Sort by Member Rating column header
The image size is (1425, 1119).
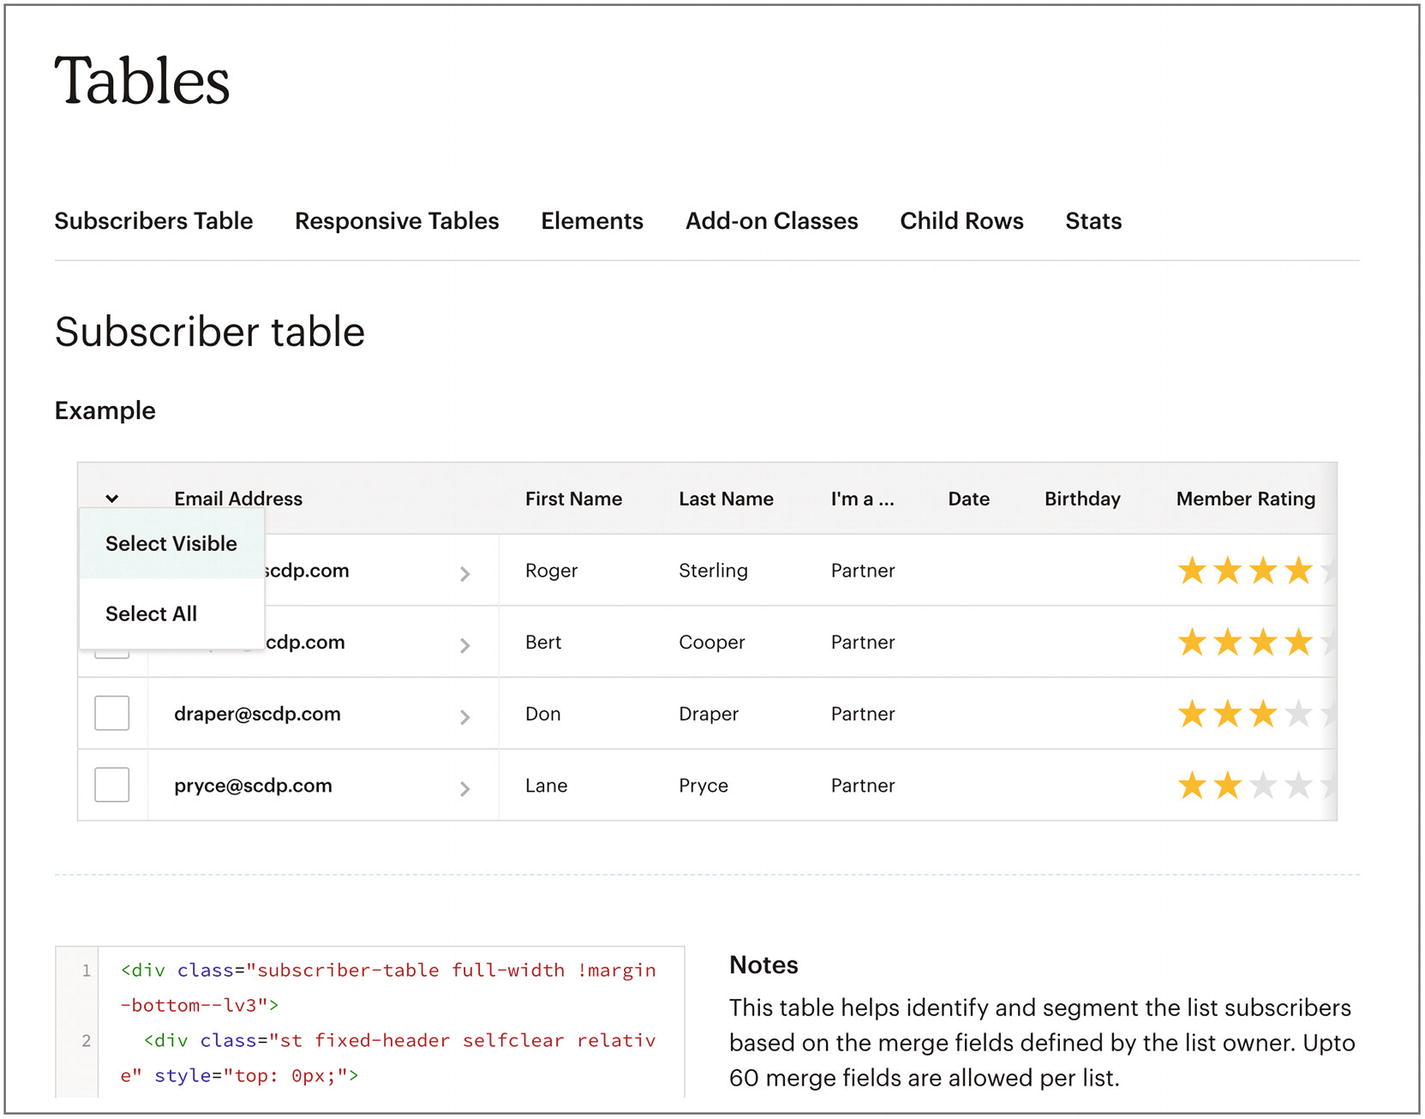point(1245,498)
